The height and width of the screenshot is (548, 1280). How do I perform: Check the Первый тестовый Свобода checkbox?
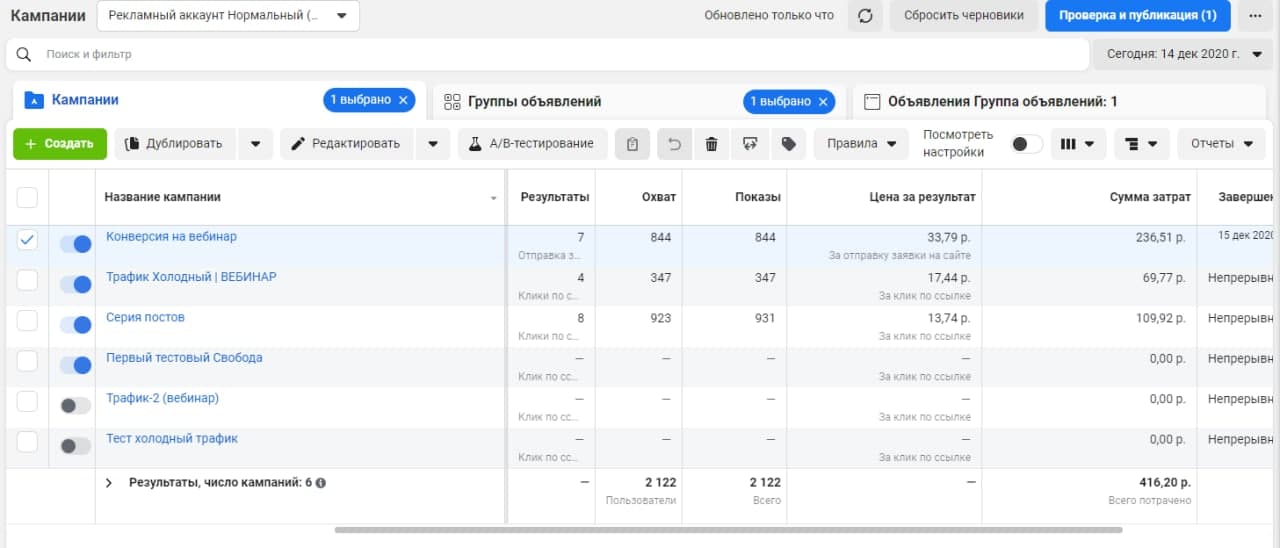tap(27, 360)
